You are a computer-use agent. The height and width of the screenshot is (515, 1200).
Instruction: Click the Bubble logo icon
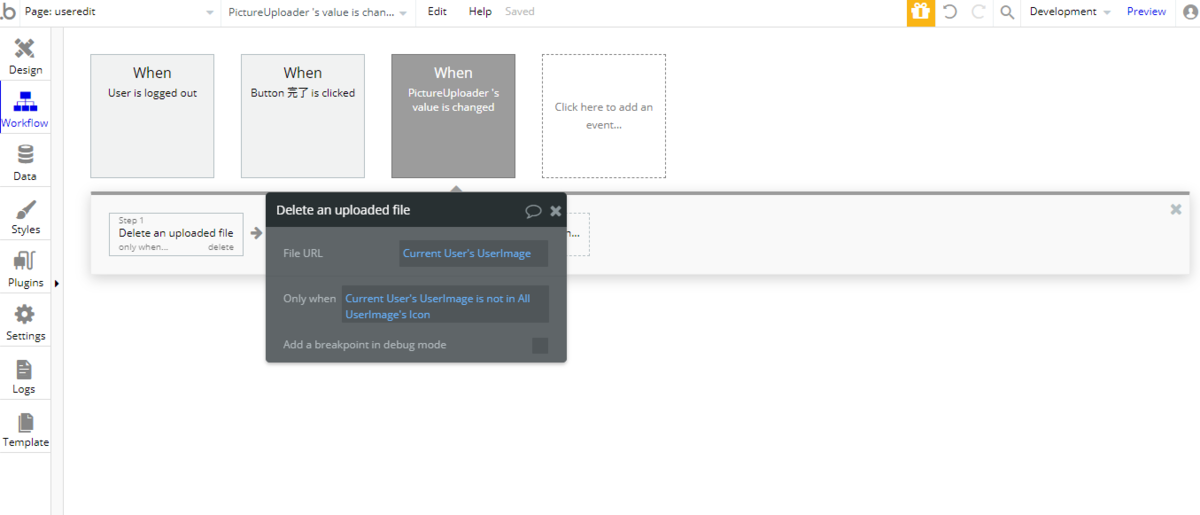(x=8, y=12)
